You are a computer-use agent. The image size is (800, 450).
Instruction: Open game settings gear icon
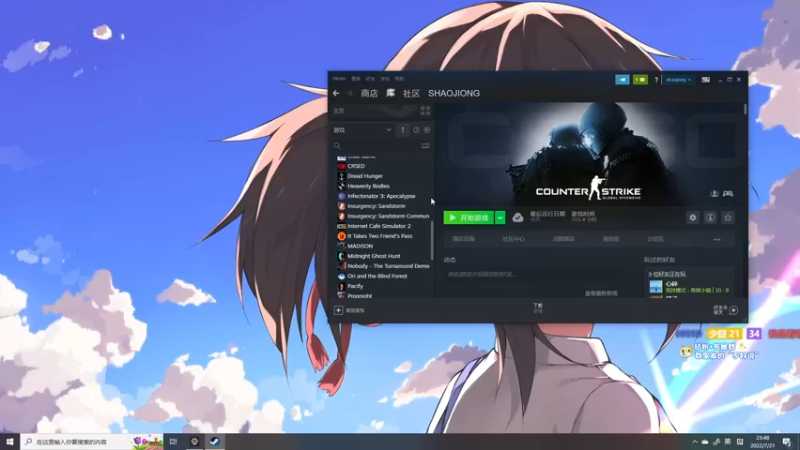[692, 218]
